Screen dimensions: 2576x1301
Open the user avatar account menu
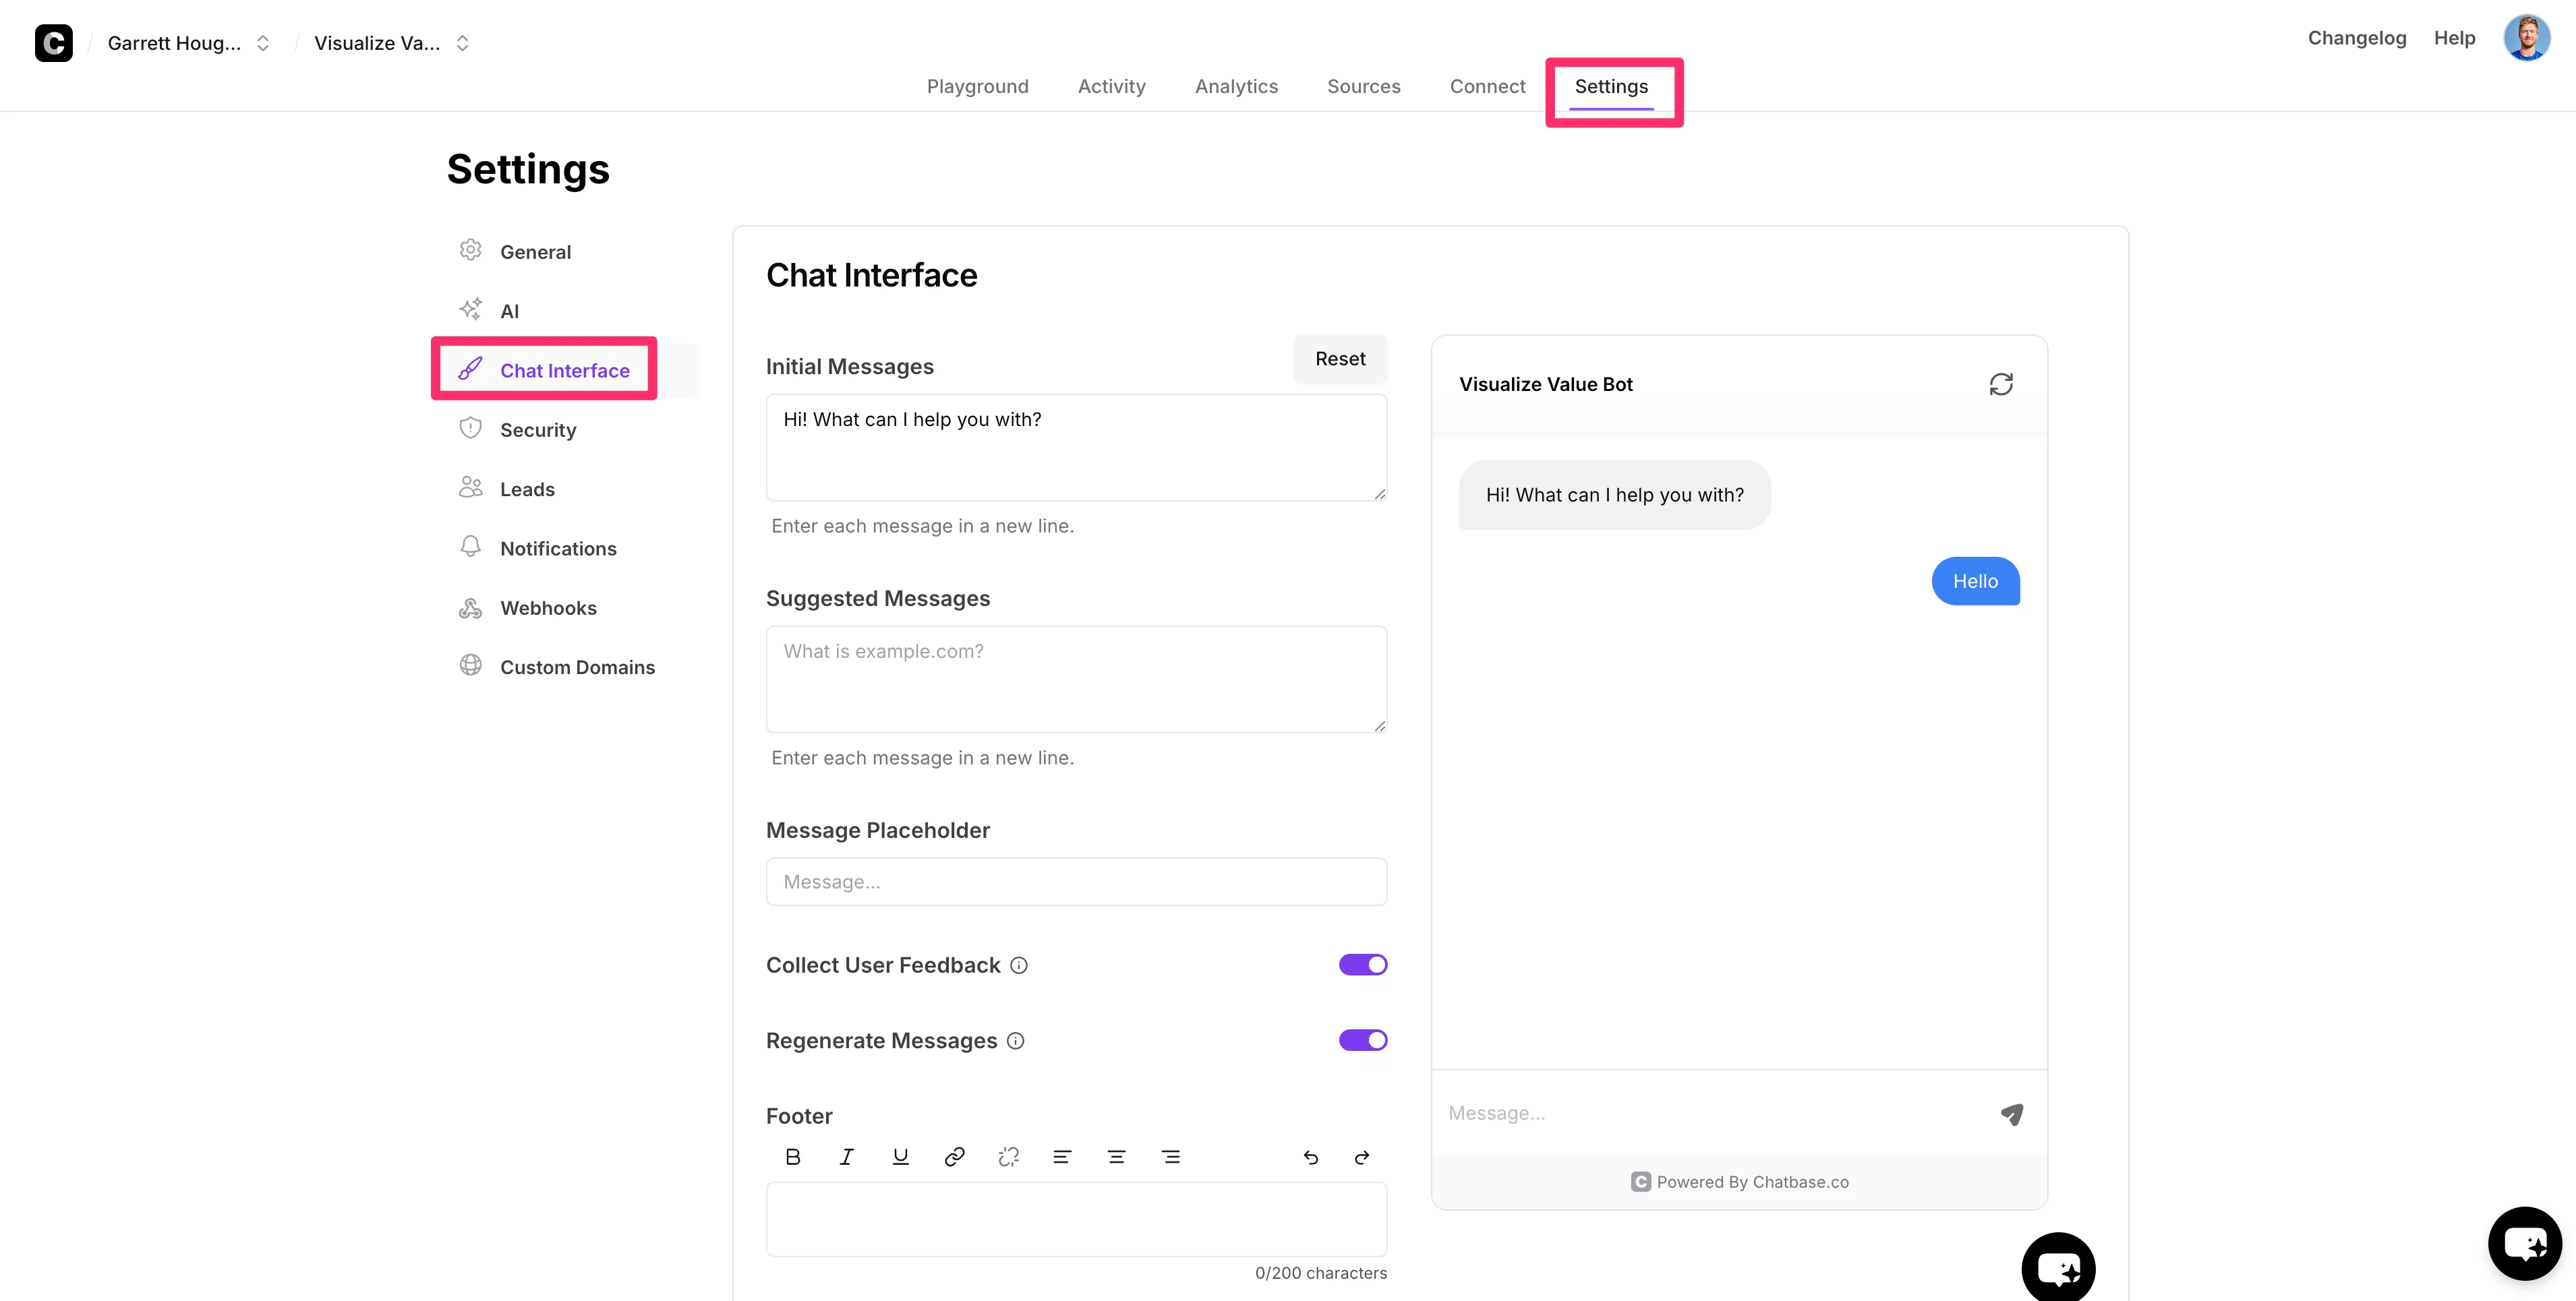(2526, 38)
